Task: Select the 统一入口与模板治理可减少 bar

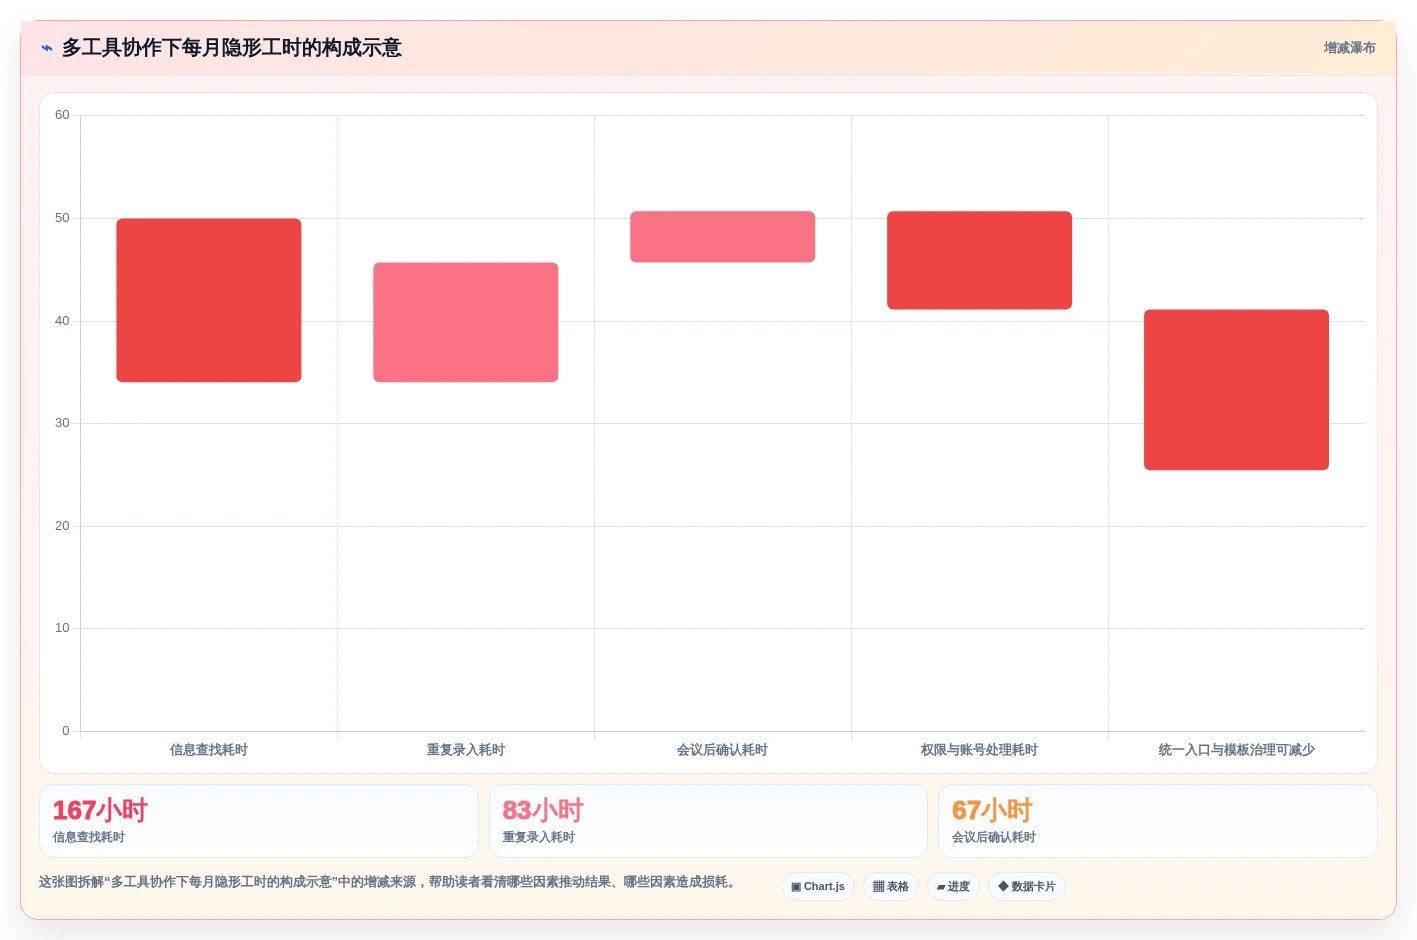Action: coord(1237,390)
